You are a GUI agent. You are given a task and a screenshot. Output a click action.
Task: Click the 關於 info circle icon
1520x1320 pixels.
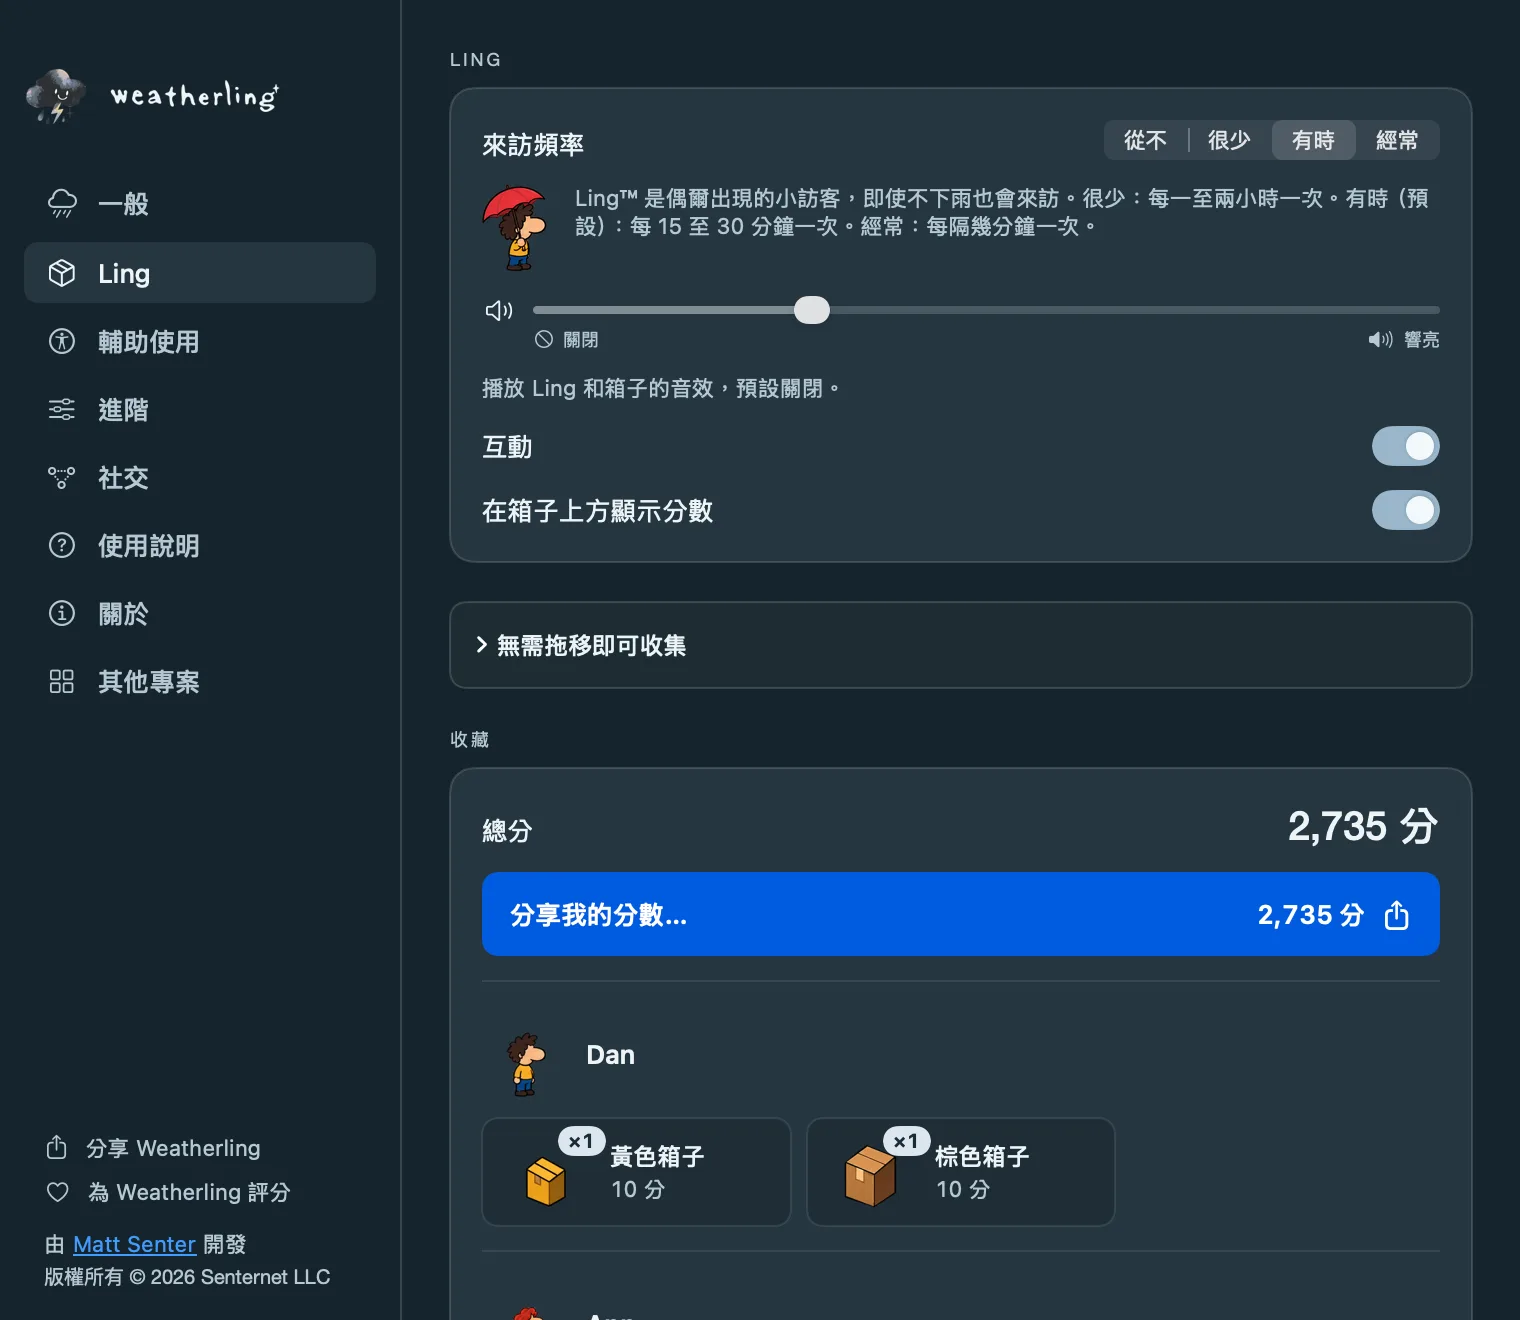pyautogui.click(x=62, y=613)
